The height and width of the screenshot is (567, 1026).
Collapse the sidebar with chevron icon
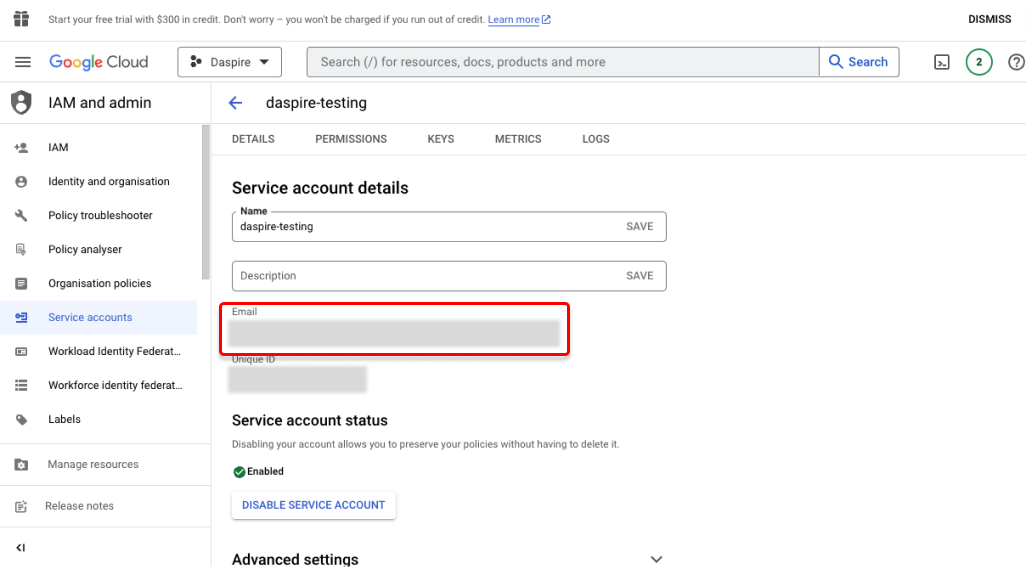coord(21,548)
